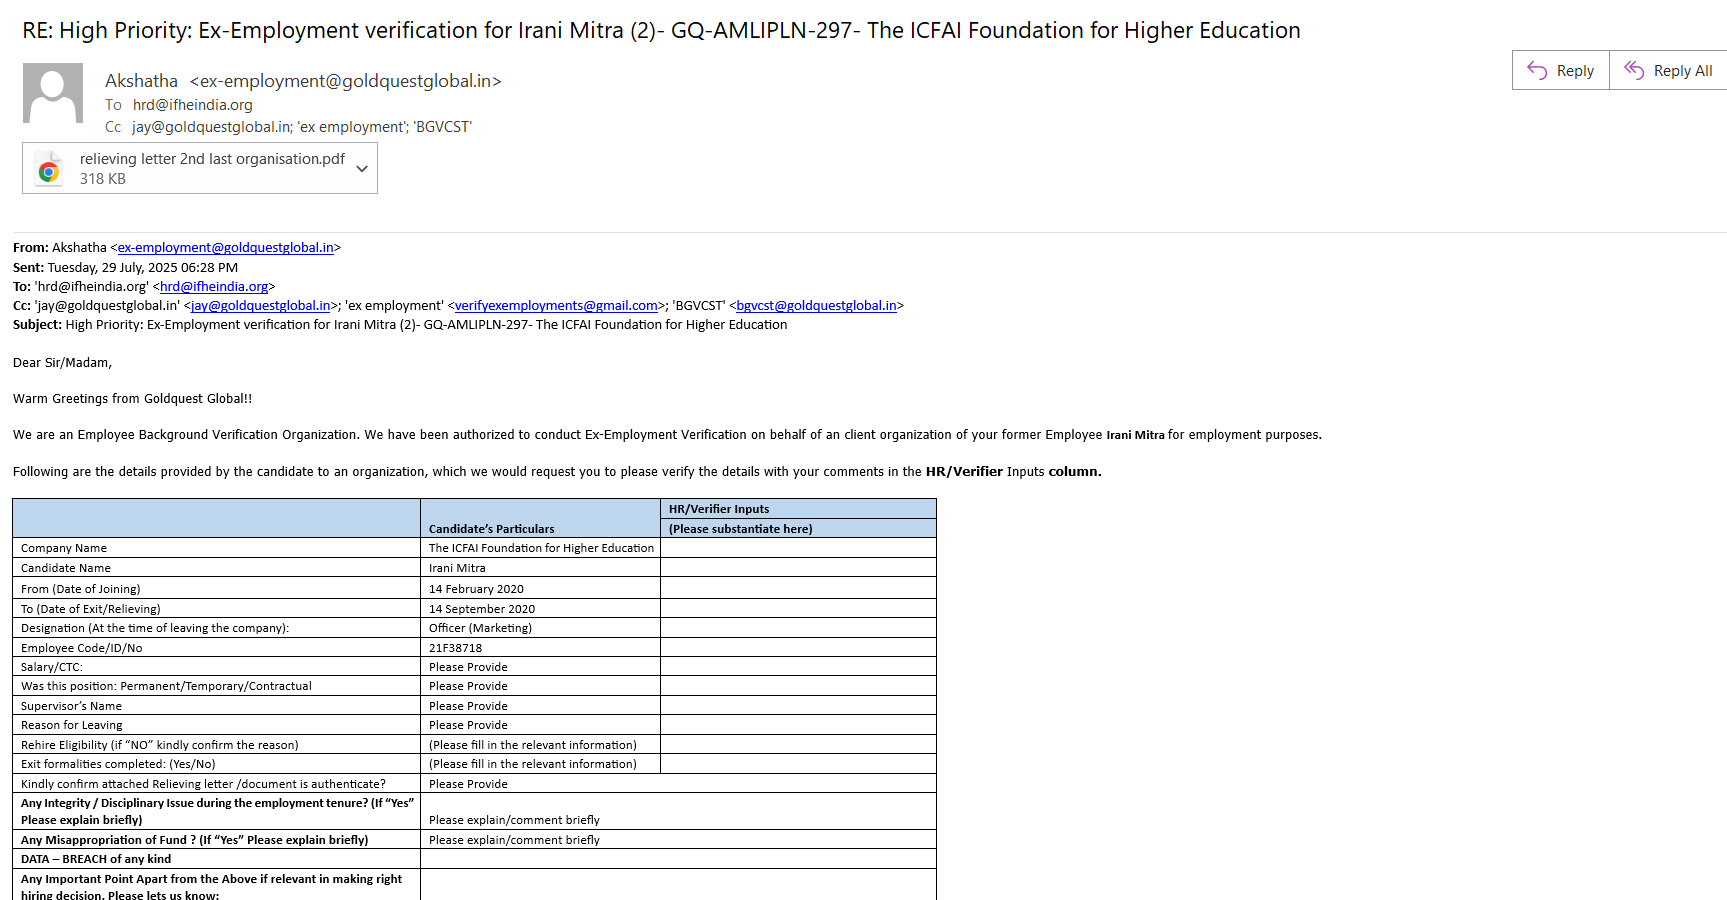Click the Chrome PDF attachment icon
1727x900 pixels.
[48, 169]
